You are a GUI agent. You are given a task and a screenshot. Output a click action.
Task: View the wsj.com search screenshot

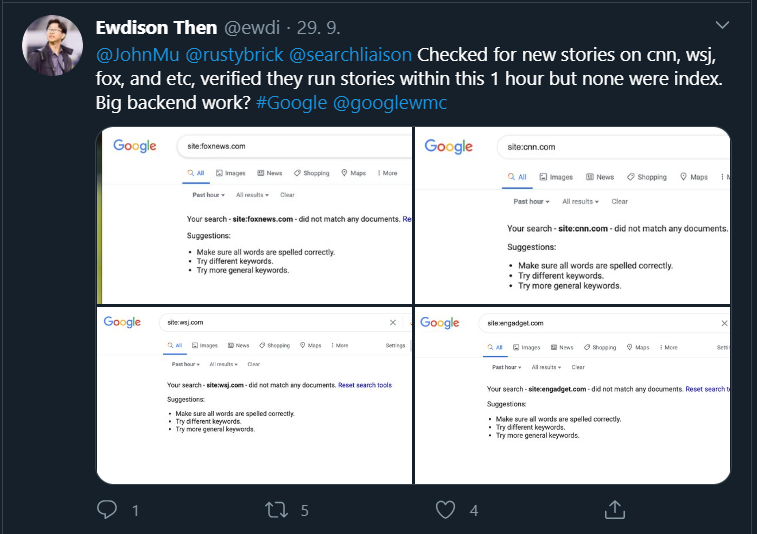click(x=254, y=395)
